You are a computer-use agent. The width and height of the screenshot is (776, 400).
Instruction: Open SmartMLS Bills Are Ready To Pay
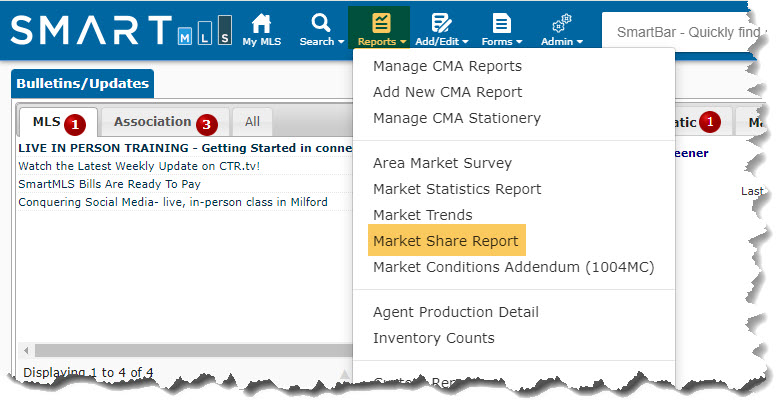[109, 184]
